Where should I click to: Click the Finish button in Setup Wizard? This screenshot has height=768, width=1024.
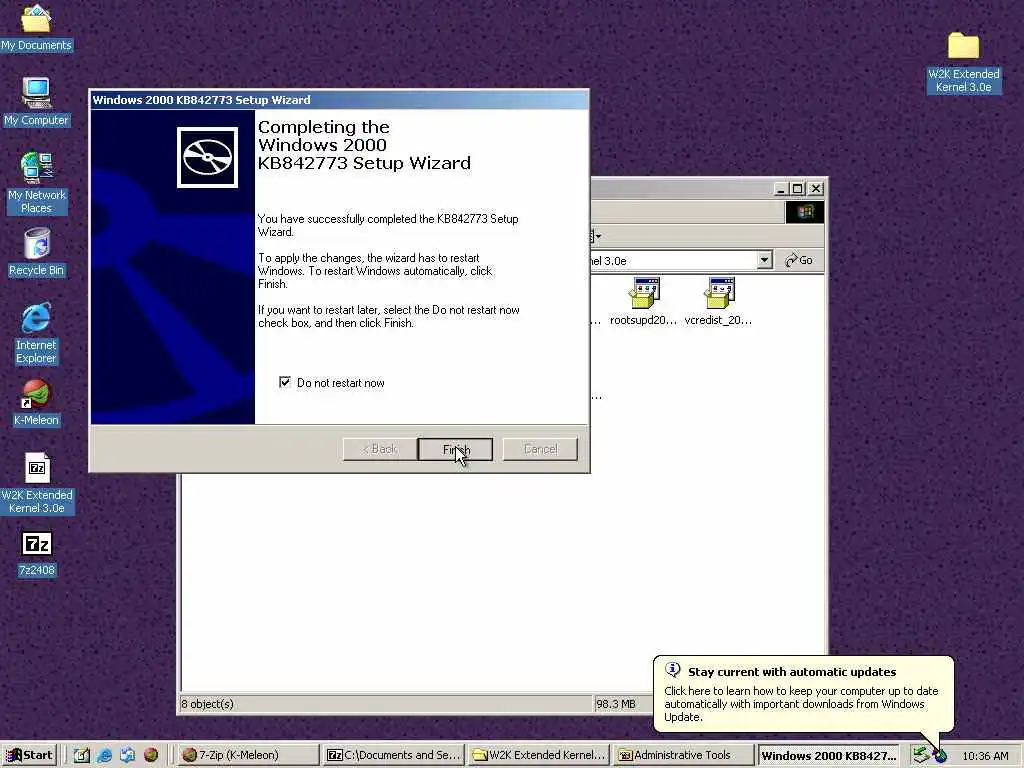tap(455, 449)
